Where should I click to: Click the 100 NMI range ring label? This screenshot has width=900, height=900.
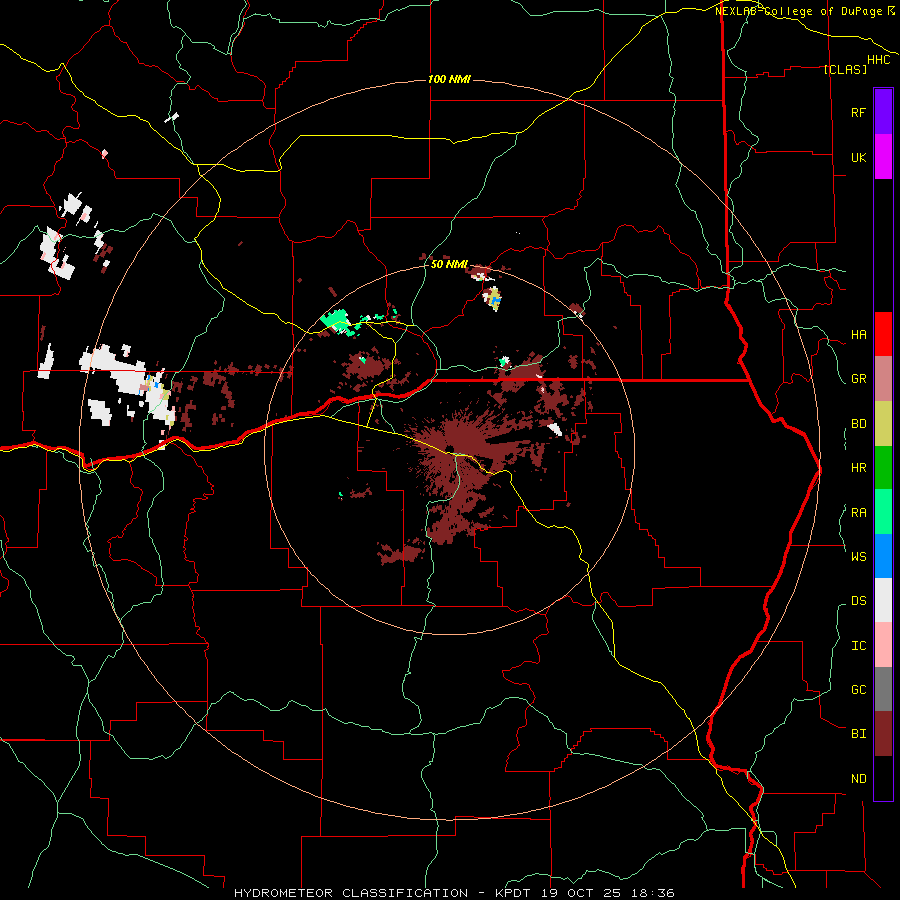click(x=449, y=79)
